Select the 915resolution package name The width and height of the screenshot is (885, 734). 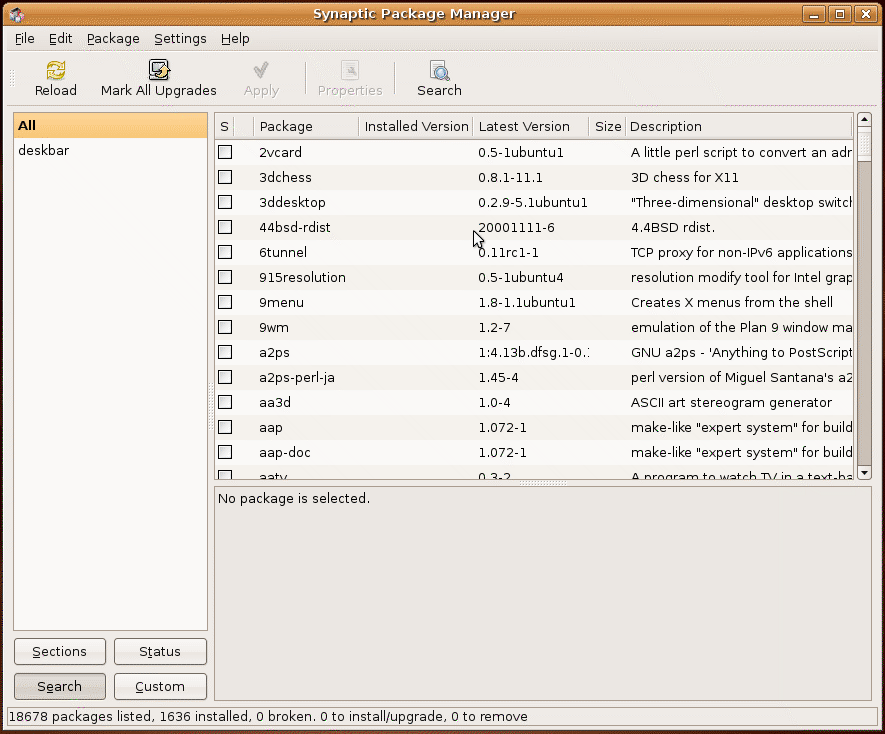click(x=303, y=277)
